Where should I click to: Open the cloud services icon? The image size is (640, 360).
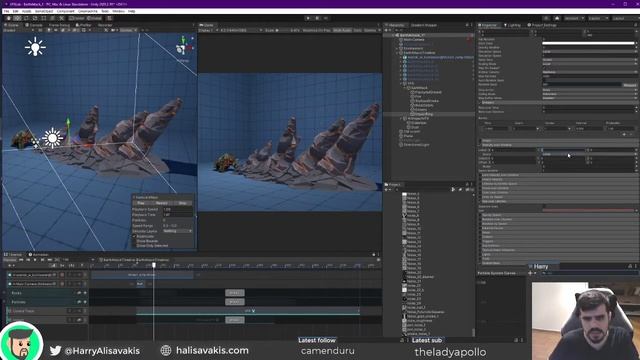point(557,18)
